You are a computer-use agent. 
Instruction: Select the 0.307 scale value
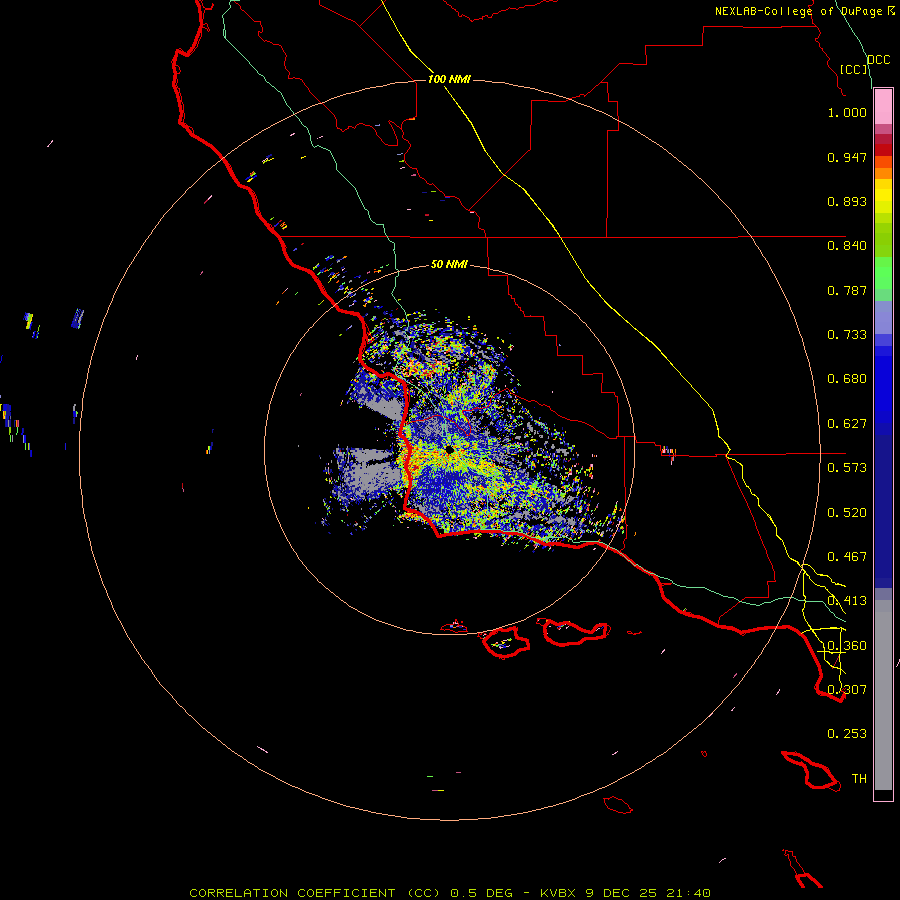pyautogui.click(x=847, y=690)
